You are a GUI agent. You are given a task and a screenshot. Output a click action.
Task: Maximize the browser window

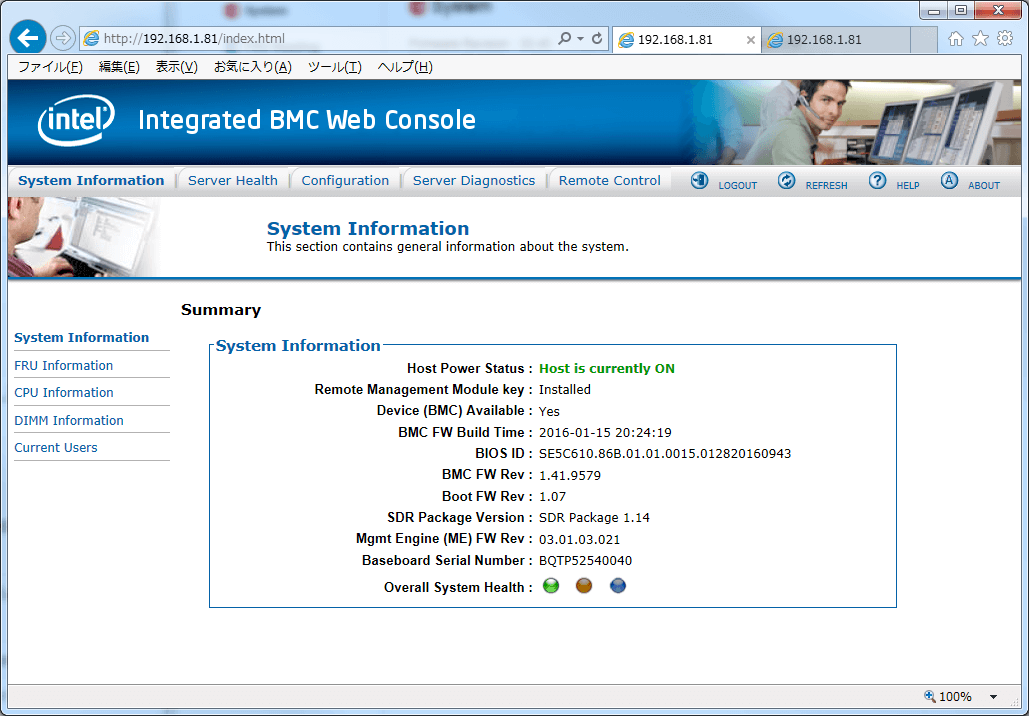960,11
